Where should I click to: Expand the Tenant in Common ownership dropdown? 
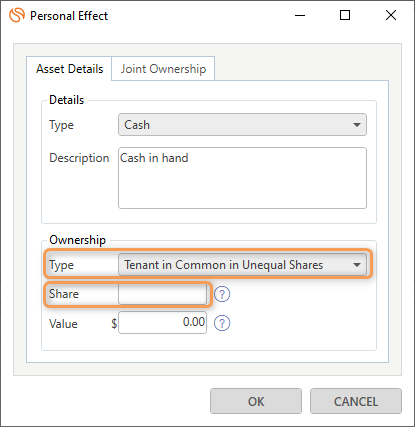click(242, 265)
